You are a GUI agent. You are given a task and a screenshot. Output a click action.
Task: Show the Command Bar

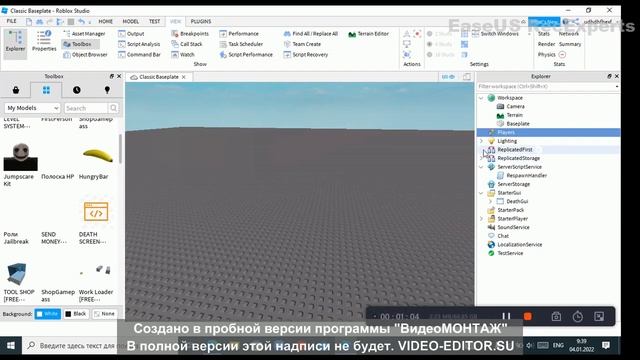(139, 55)
